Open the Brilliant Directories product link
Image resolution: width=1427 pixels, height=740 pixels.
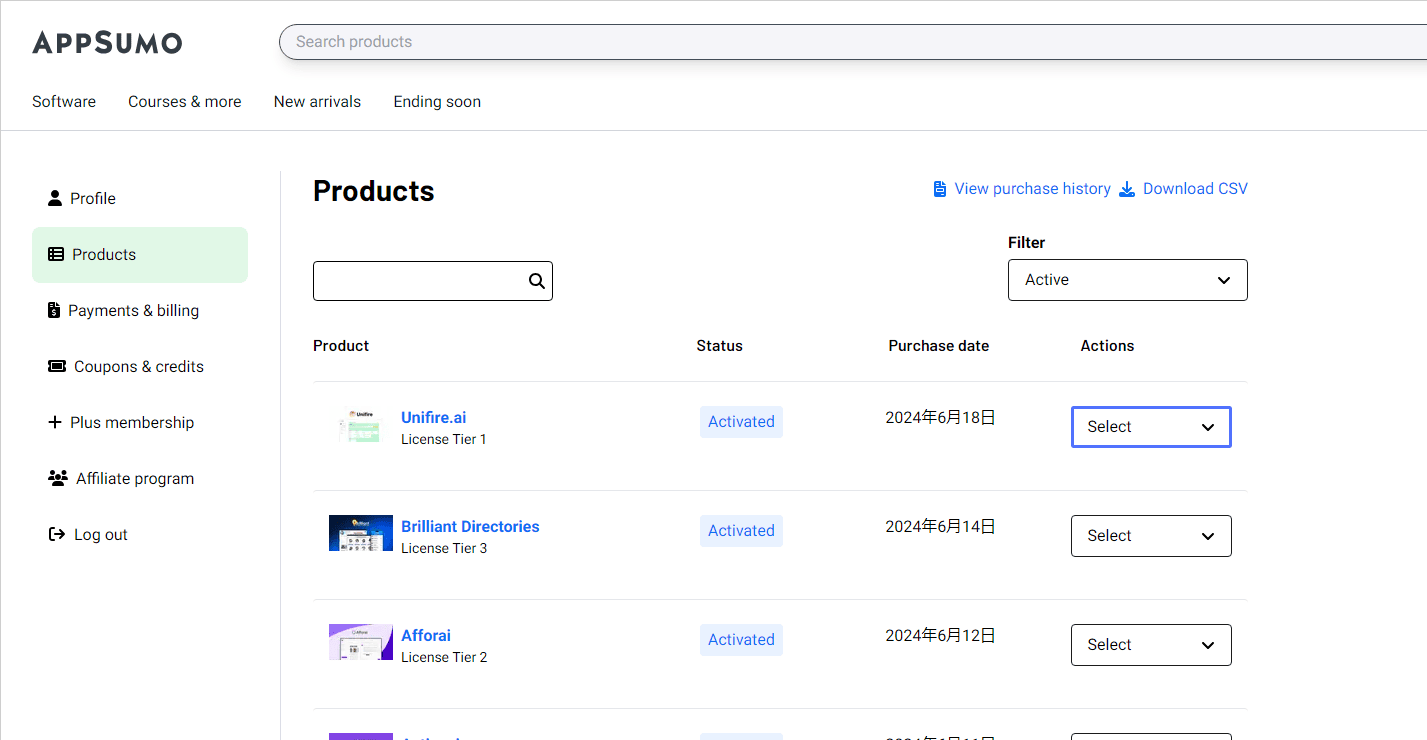coord(470,527)
